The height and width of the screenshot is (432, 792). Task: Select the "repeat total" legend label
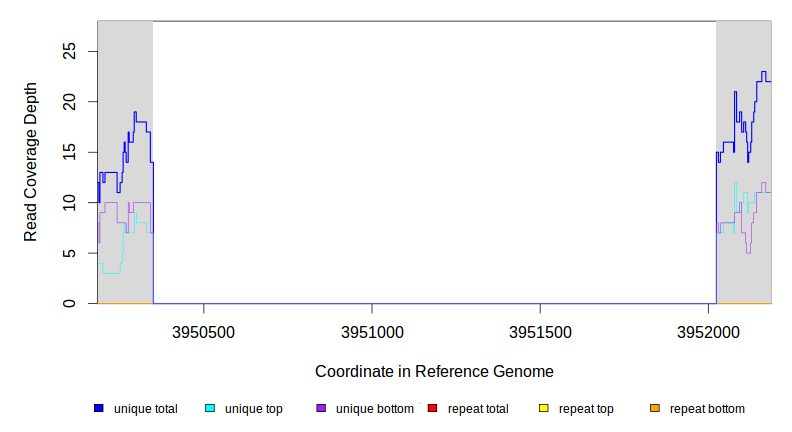pyautogui.click(x=478, y=409)
